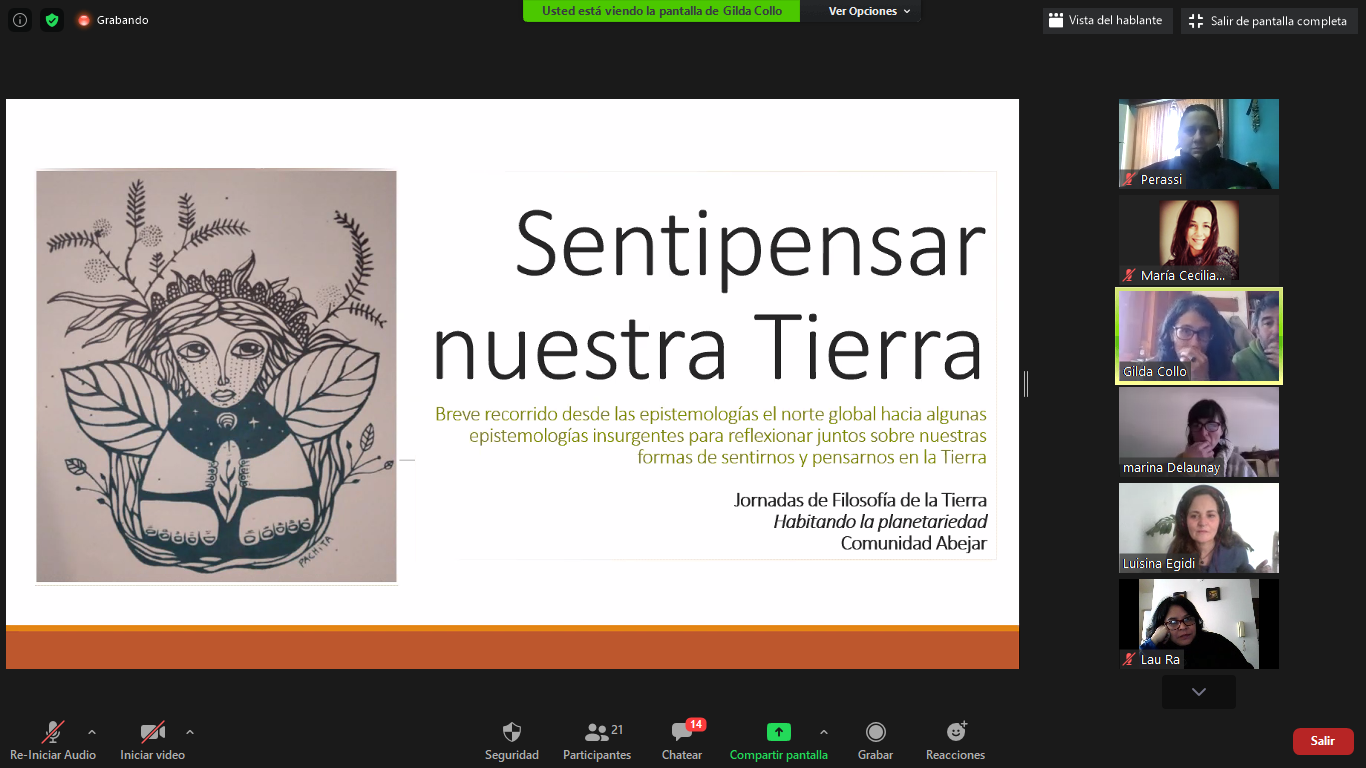Start recording with the Grabar icon
1366x768 pixels.
875,732
